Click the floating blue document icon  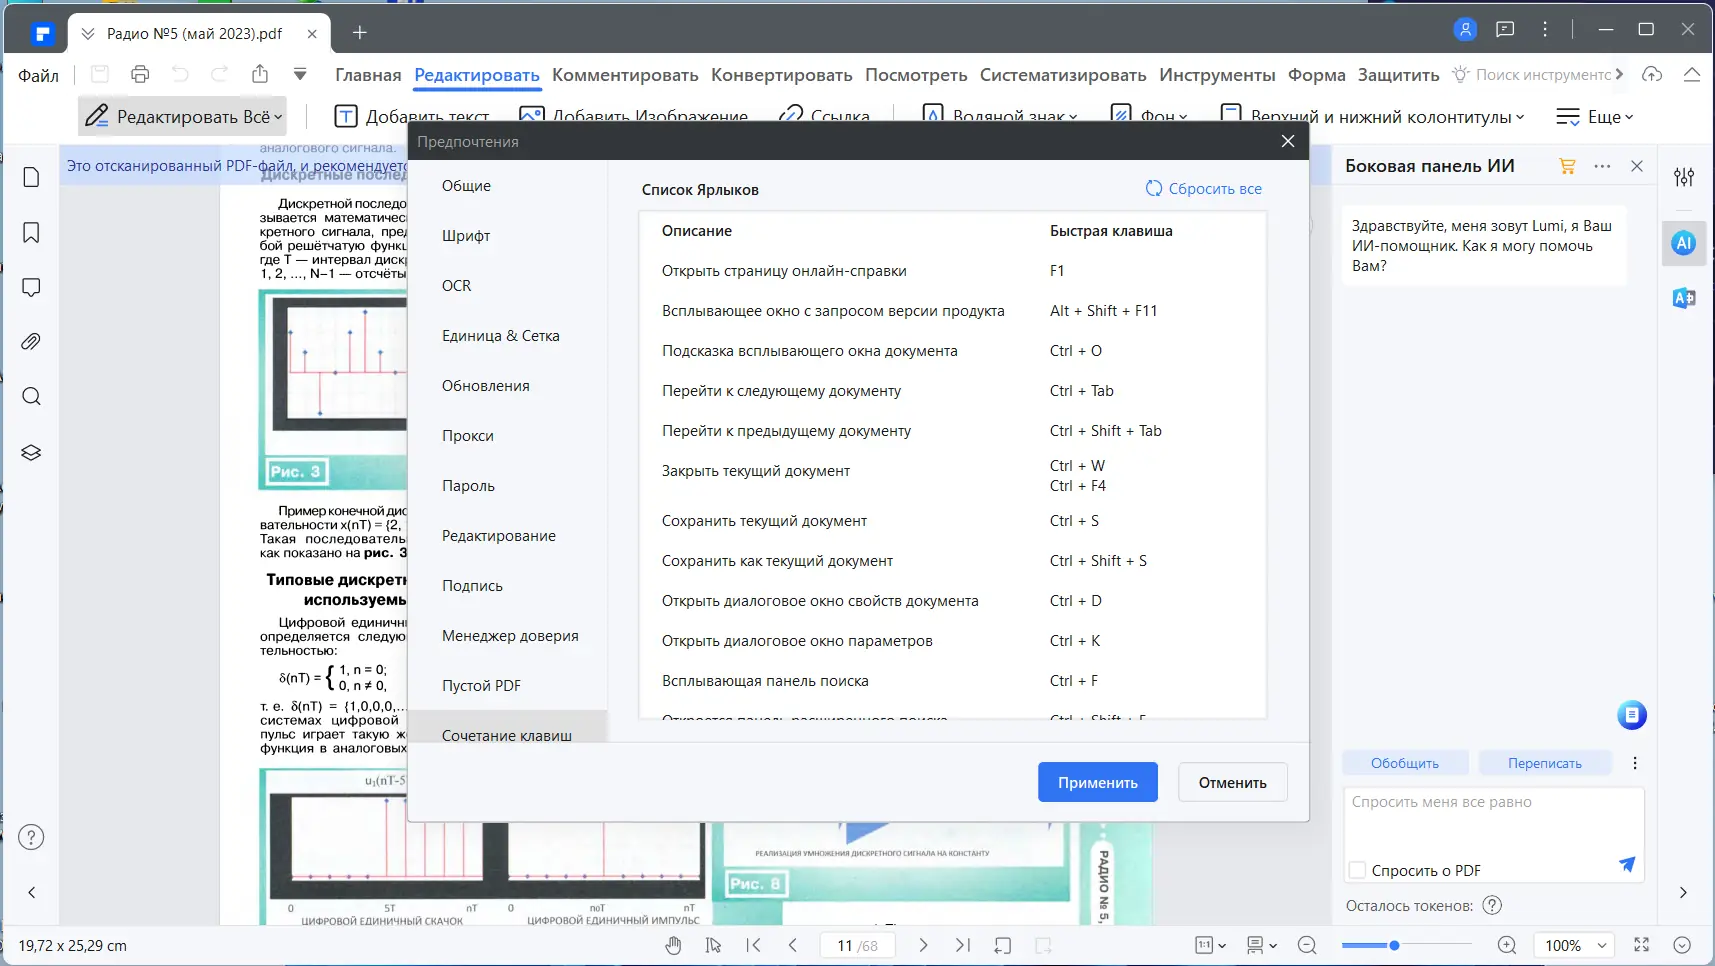(x=1632, y=715)
